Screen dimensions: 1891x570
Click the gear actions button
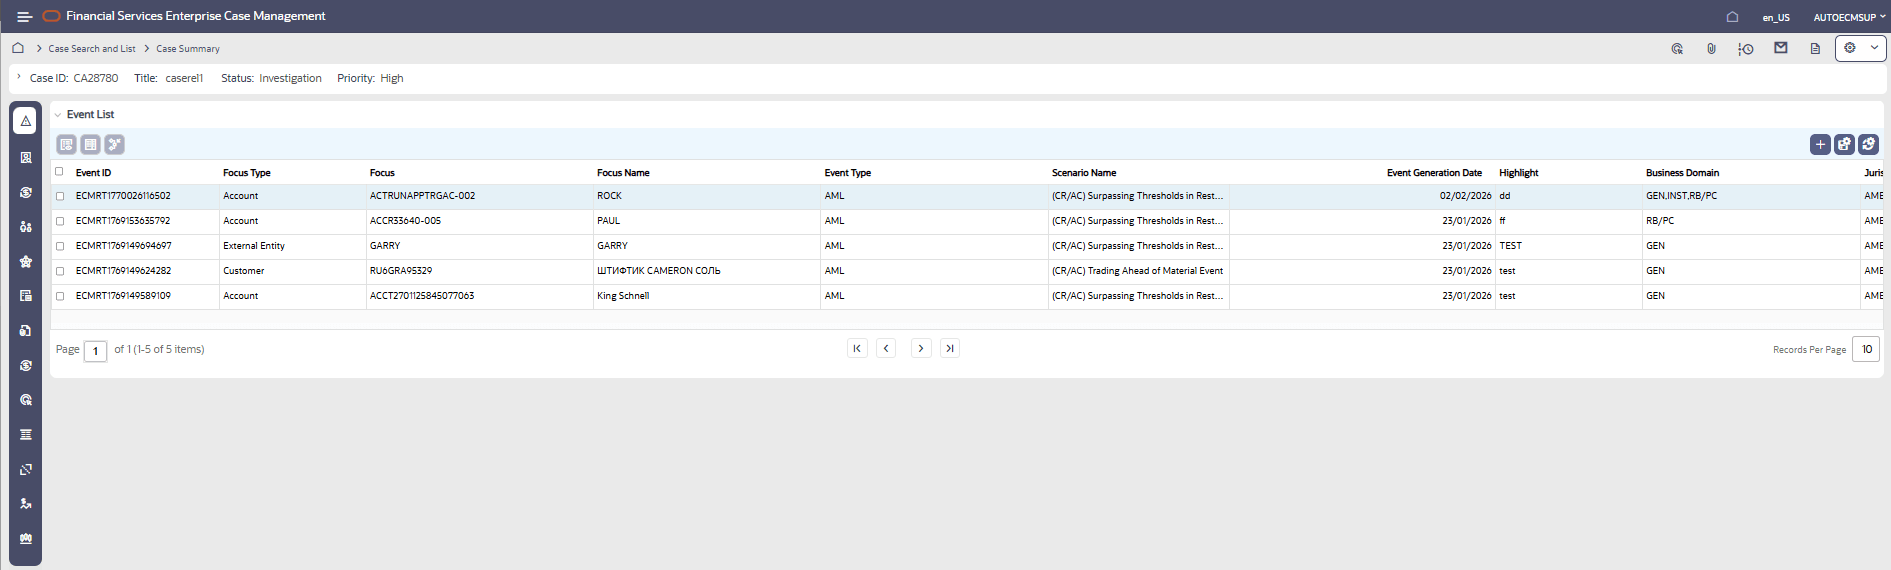1850,48
